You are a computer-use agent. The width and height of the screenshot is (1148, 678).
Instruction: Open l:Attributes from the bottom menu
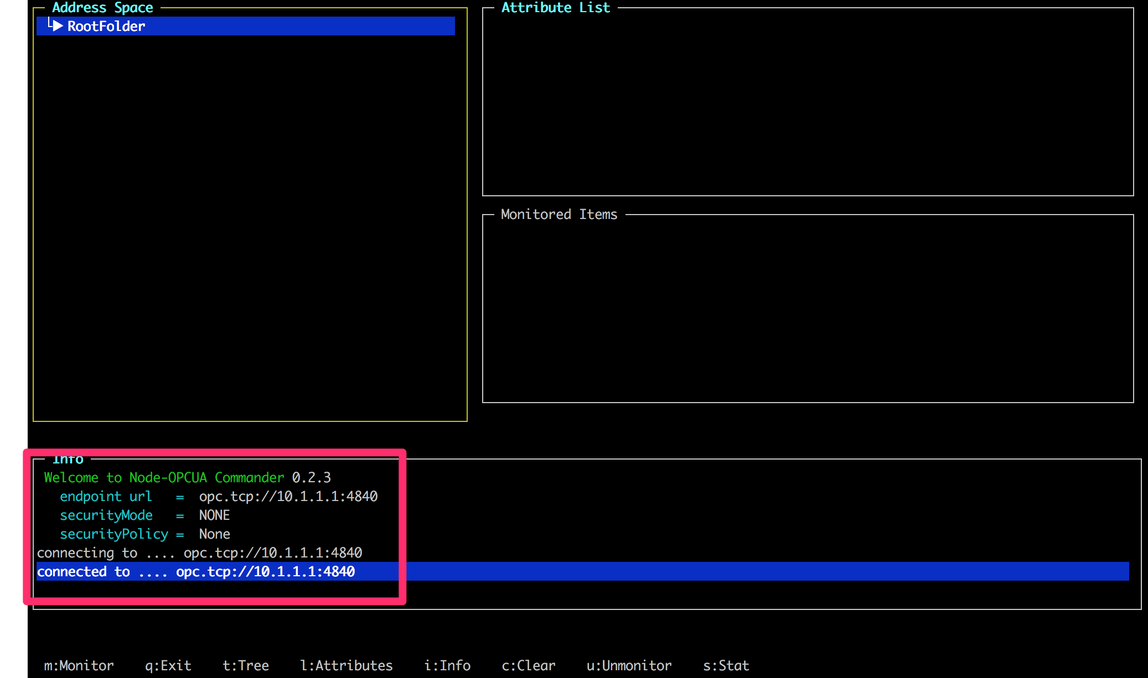click(x=346, y=665)
